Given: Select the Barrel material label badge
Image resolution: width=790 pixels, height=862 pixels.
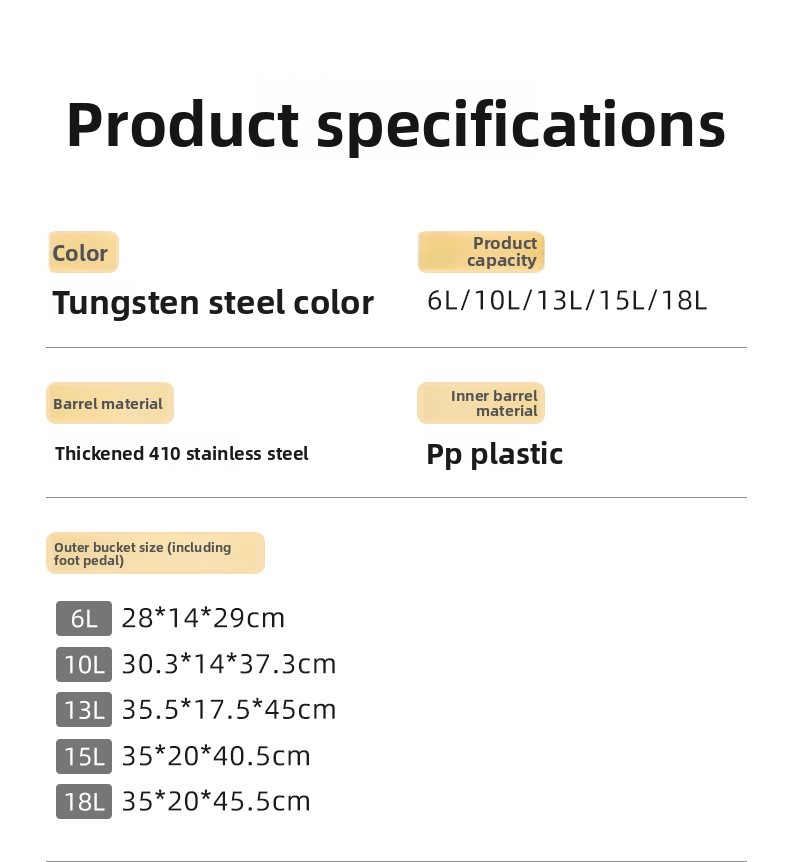Looking at the screenshot, I should 109,403.
